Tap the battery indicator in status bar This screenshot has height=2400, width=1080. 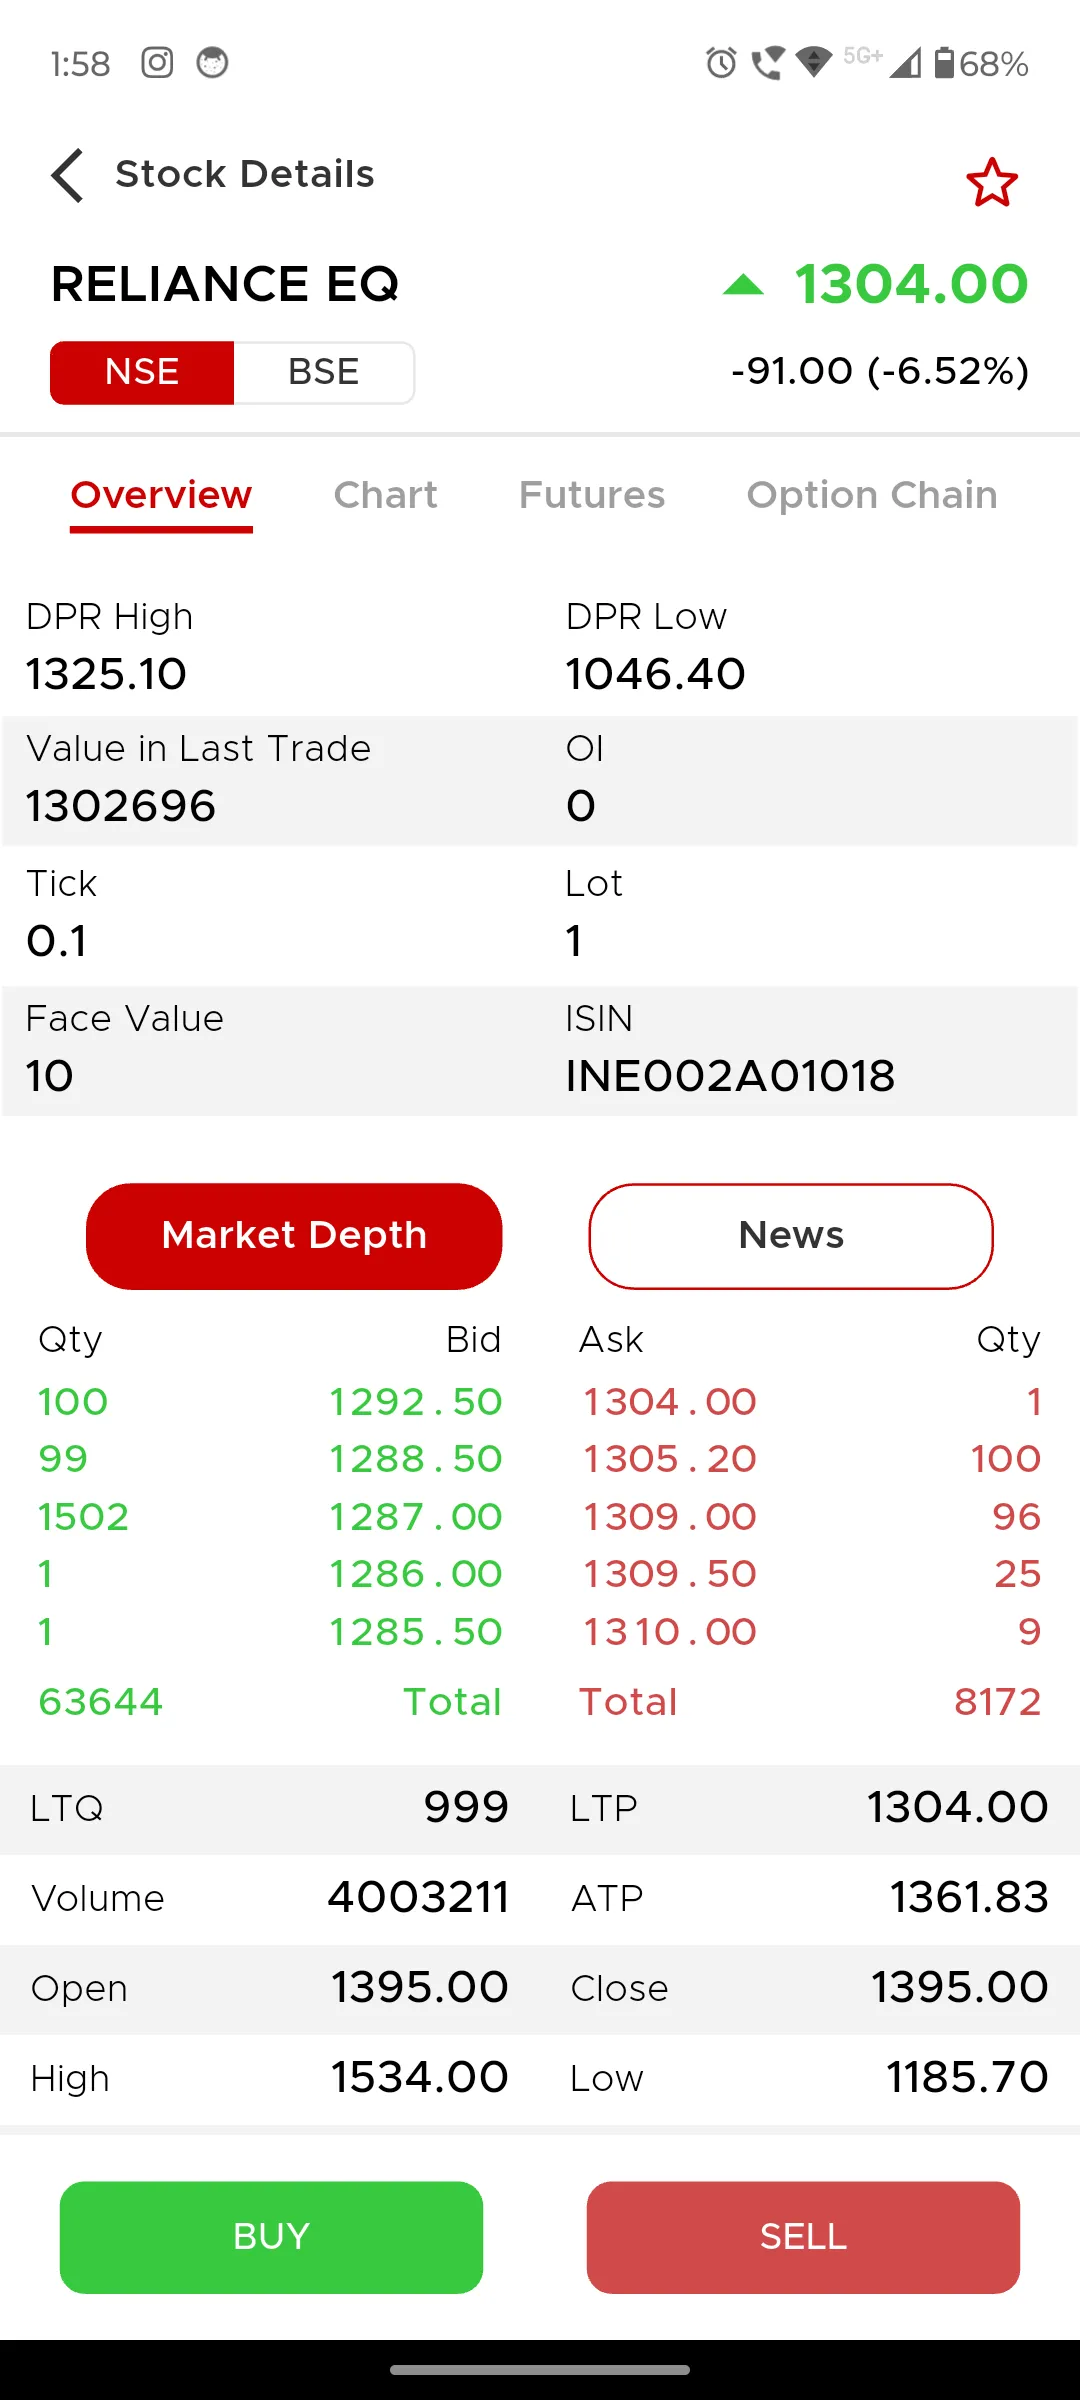click(x=944, y=63)
